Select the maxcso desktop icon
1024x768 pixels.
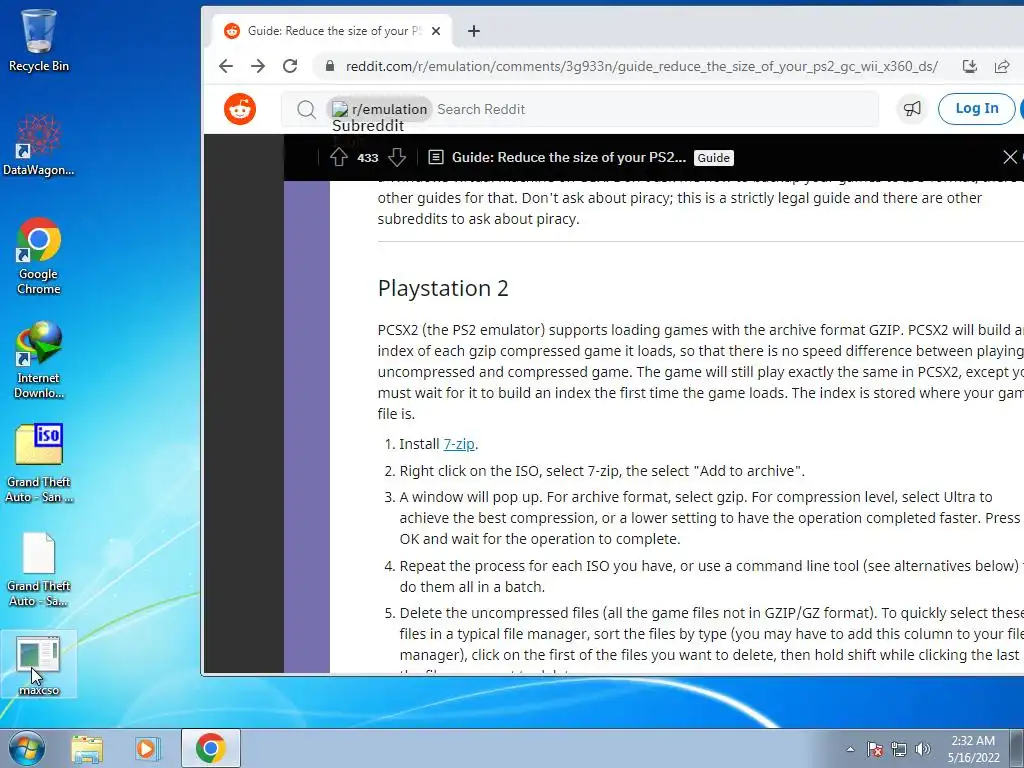[39, 665]
